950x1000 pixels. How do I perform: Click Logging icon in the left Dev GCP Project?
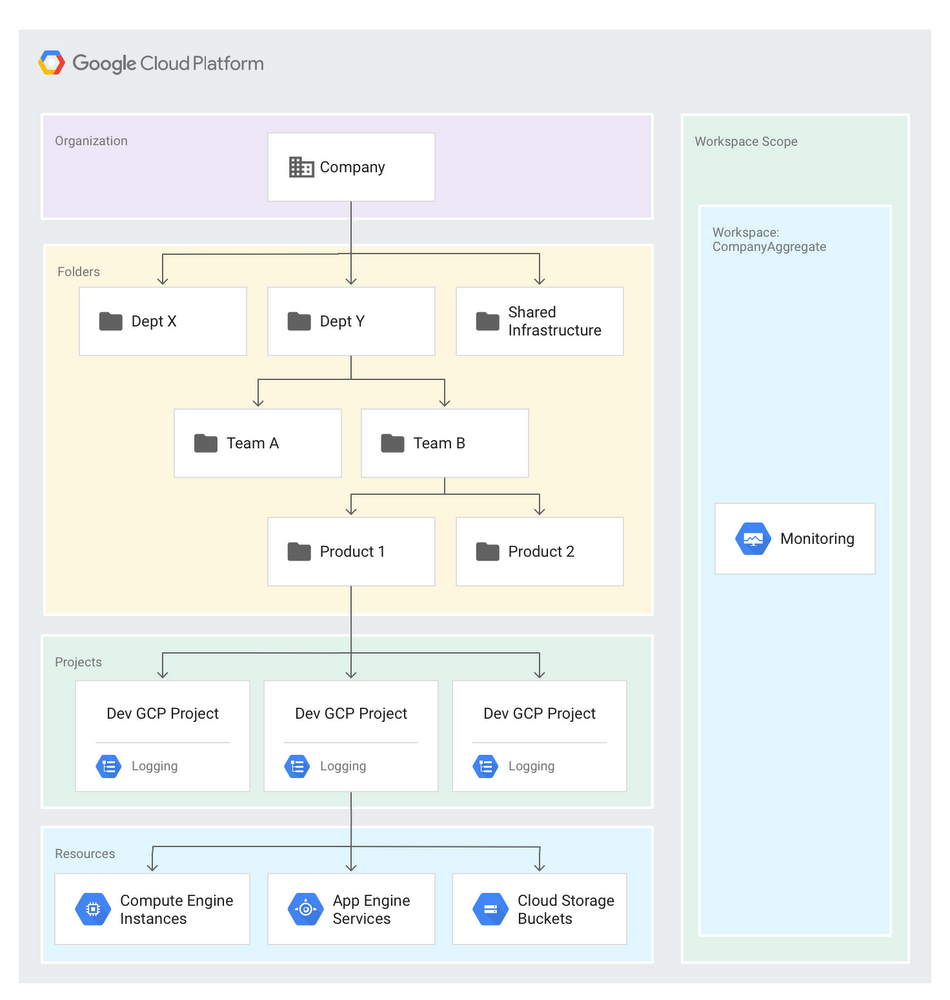(109, 767)
